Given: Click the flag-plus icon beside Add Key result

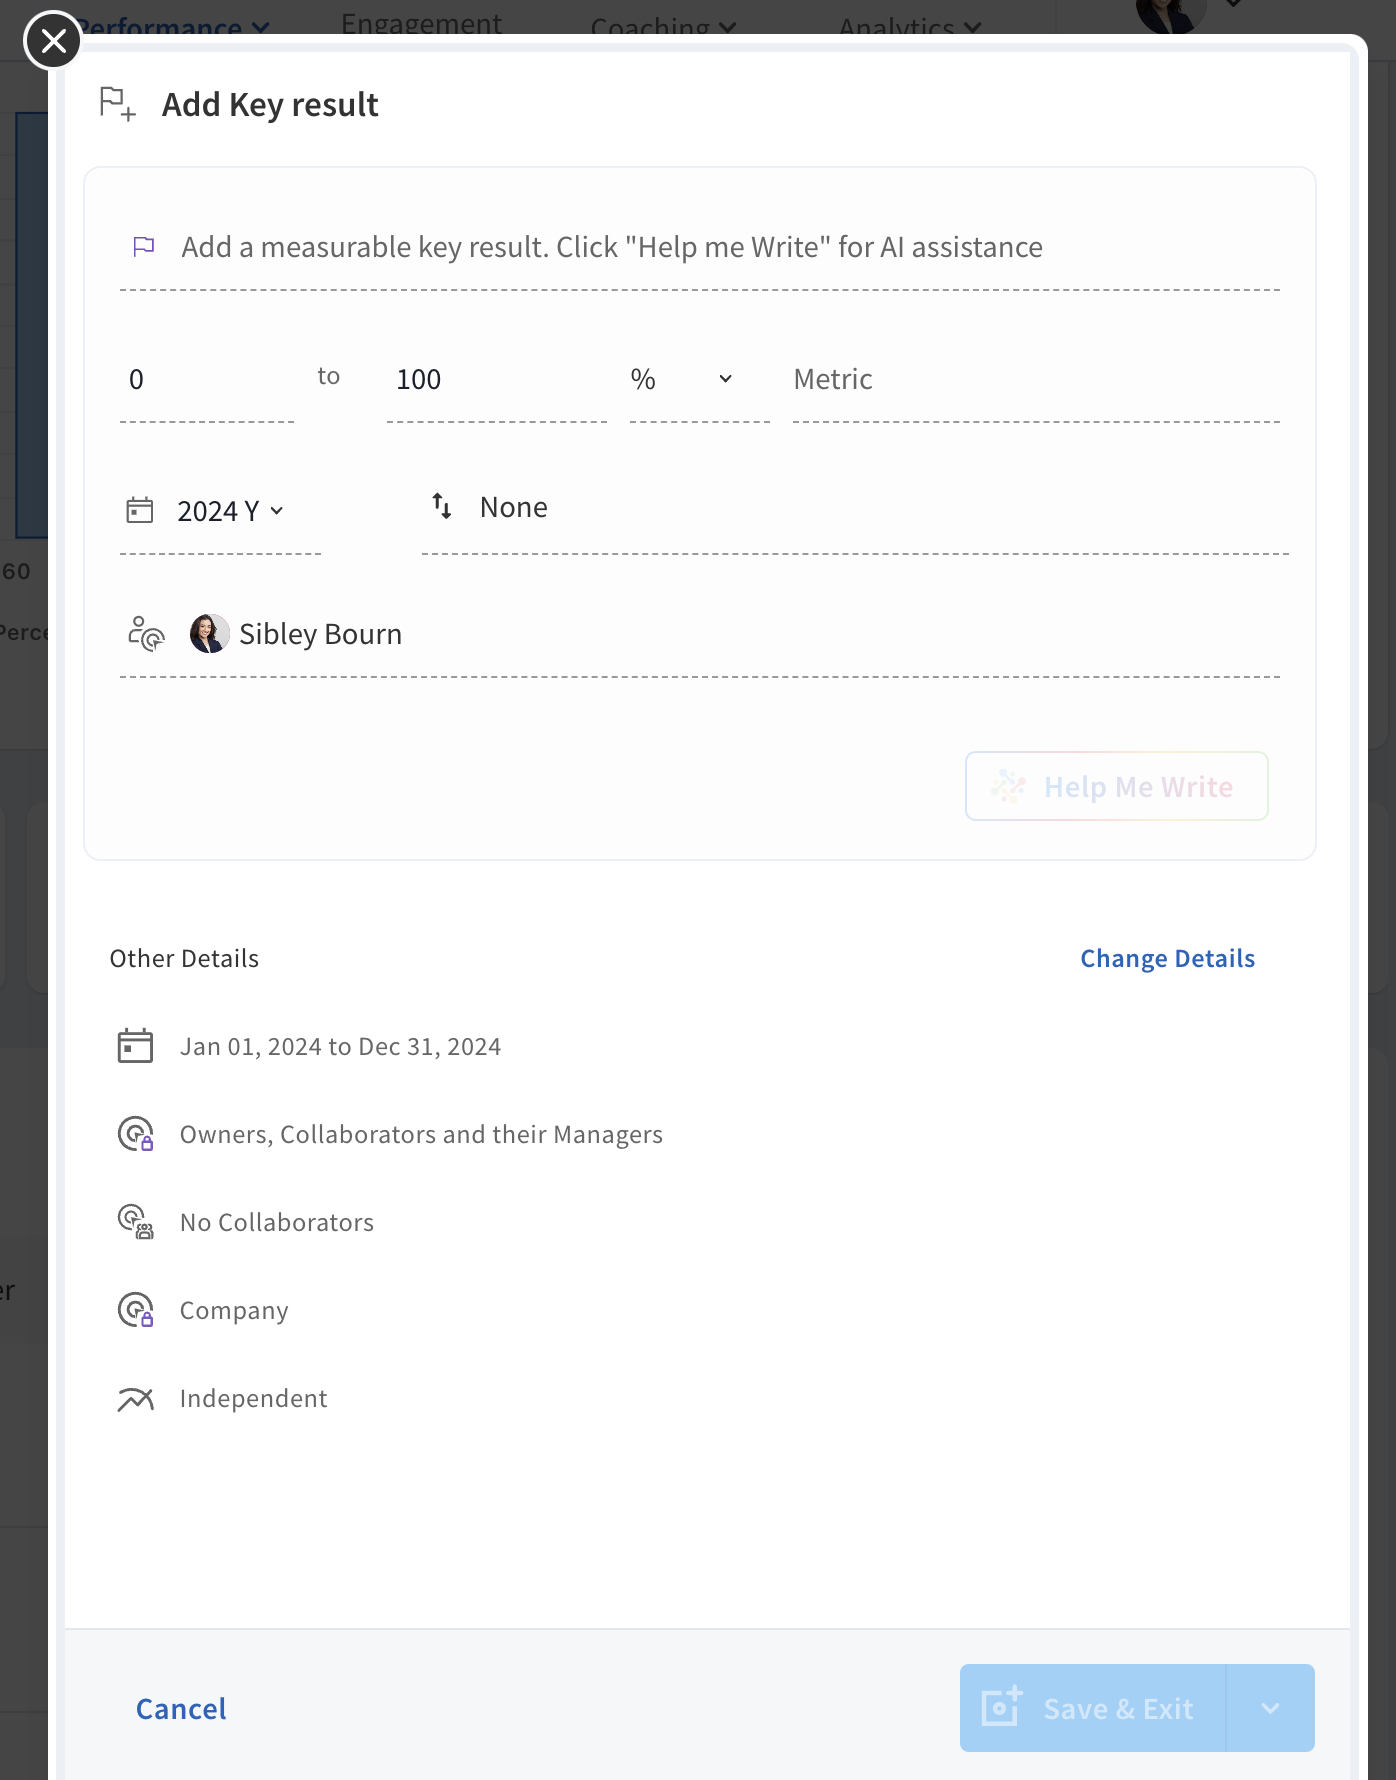Looking at the screenshot, I should click(x=117, y=104).
